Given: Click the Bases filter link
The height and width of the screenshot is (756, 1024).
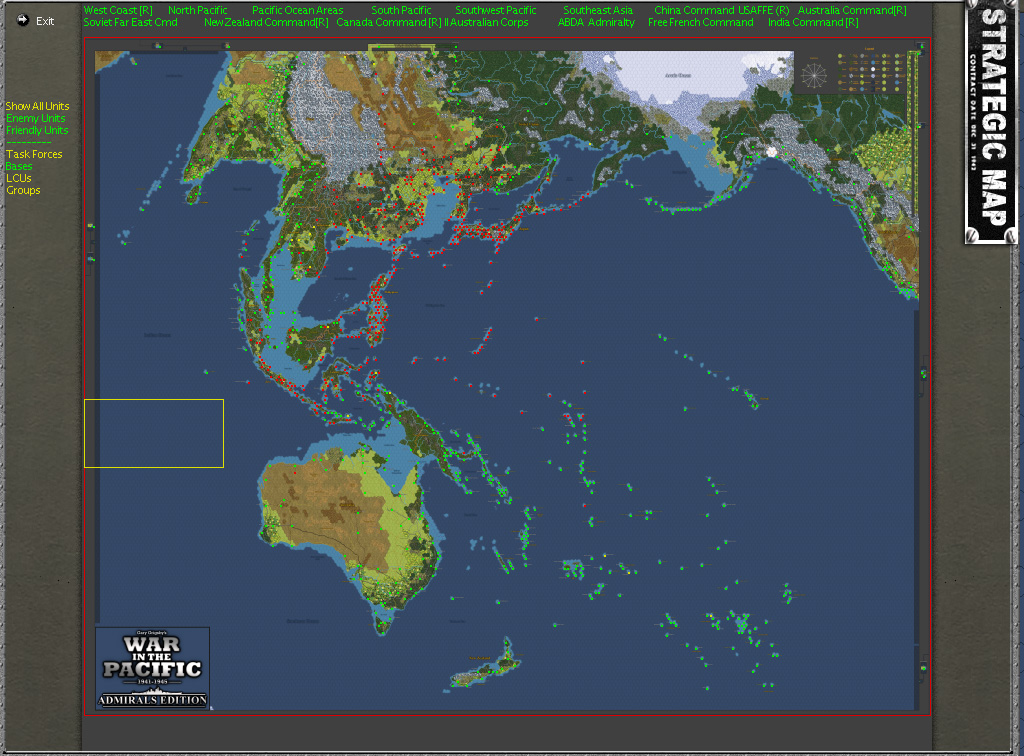Looking at the screenshot, I should [x=17, y=166].
